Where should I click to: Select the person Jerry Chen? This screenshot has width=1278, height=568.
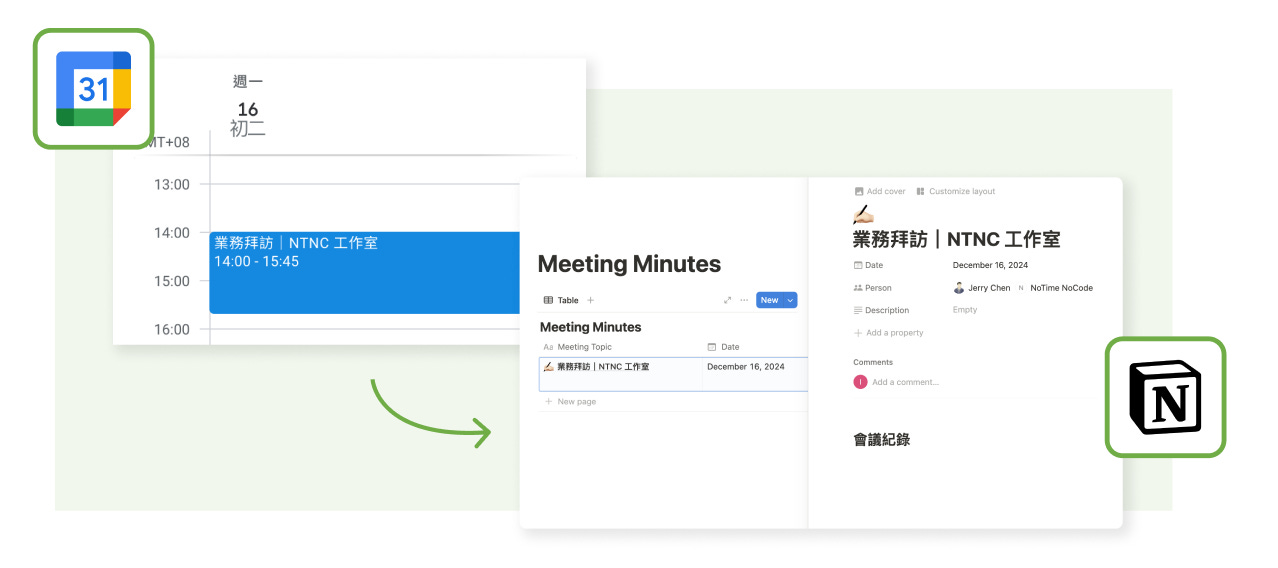pos(982,288)
